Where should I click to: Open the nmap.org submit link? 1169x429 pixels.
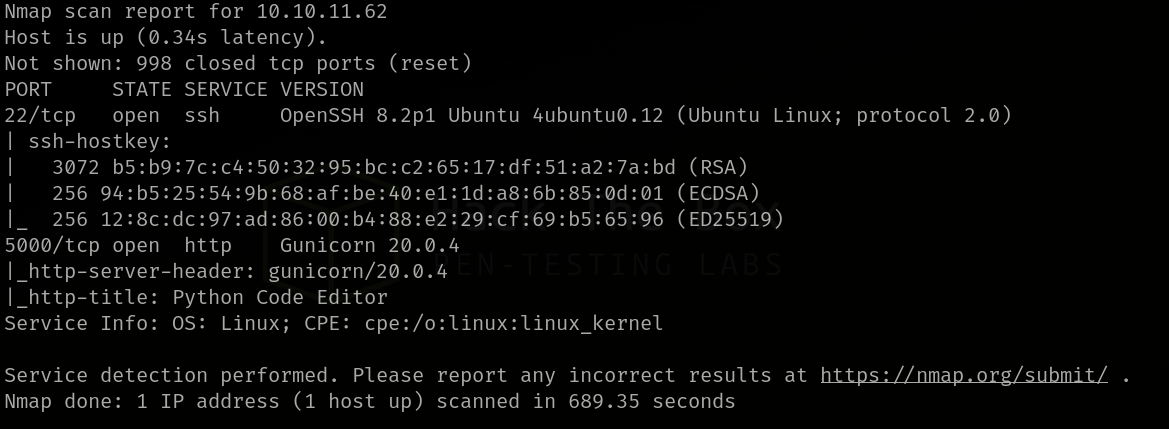tap(964, 376)
